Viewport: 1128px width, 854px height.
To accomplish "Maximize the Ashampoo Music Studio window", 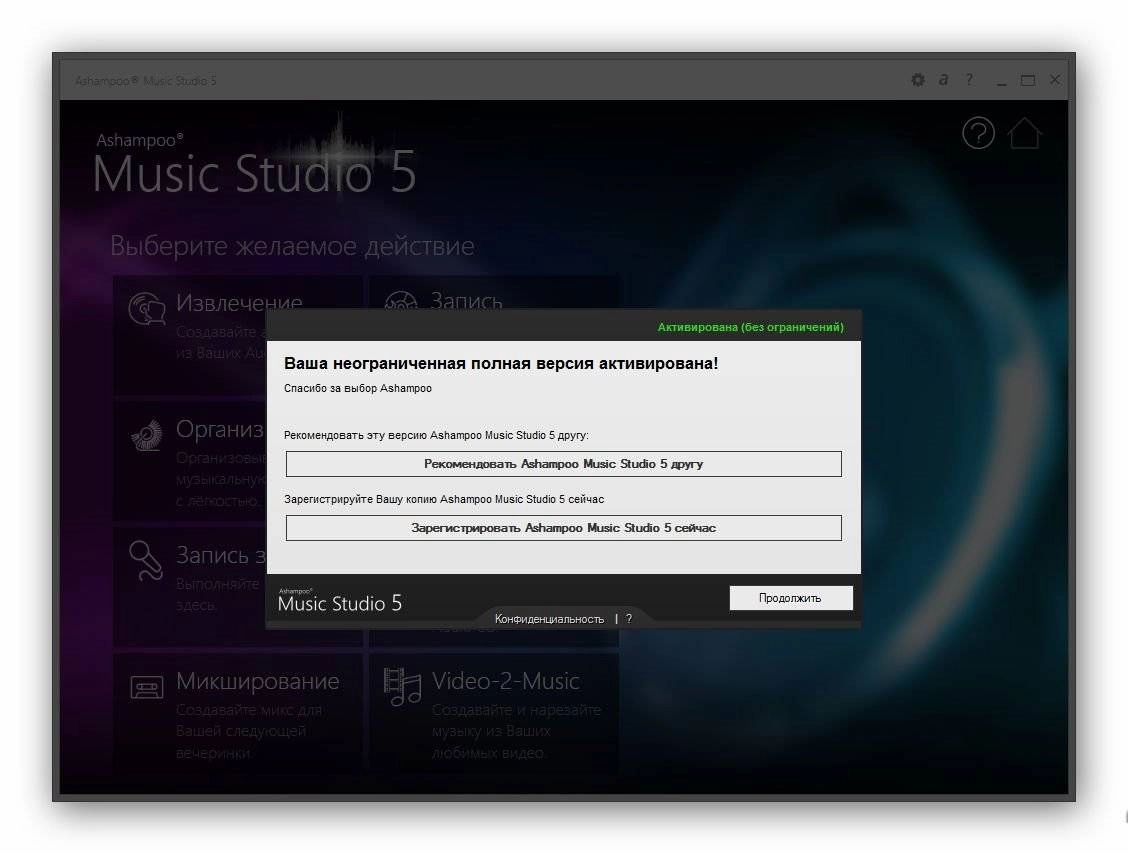I will (x=1028, y=81).
